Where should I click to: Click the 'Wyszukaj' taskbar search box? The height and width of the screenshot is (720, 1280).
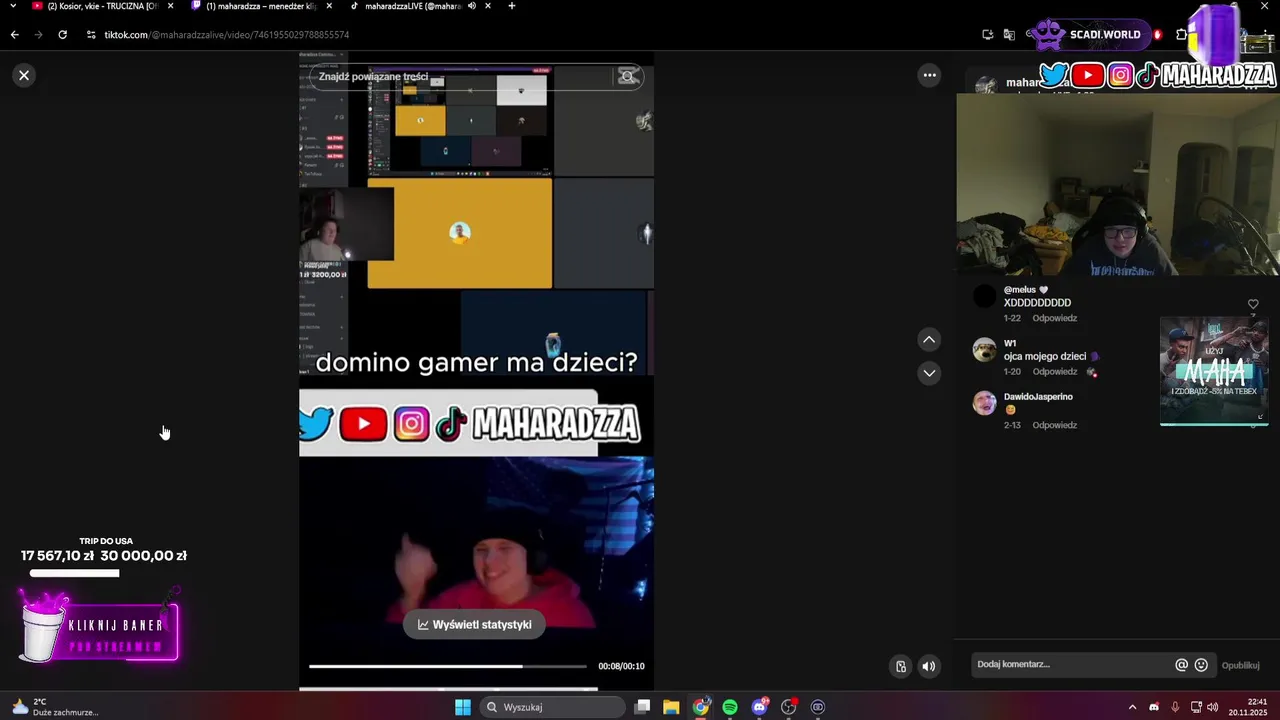click(552, 707)
